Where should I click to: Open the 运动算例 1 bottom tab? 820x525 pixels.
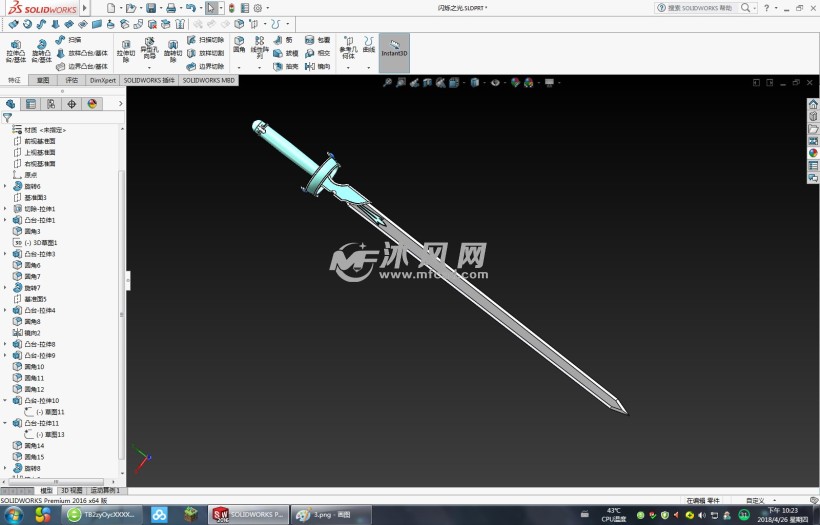105,490
